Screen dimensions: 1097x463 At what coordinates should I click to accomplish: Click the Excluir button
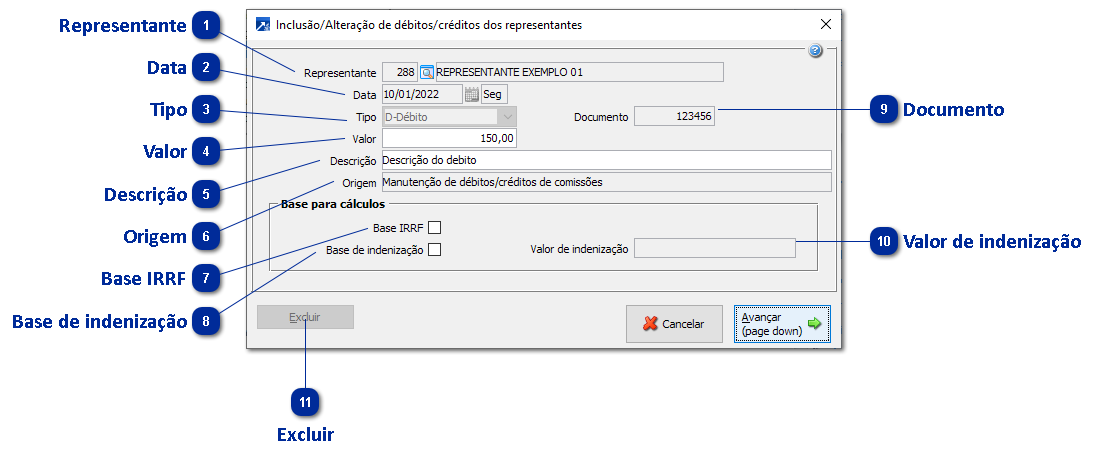click(305, 317)
